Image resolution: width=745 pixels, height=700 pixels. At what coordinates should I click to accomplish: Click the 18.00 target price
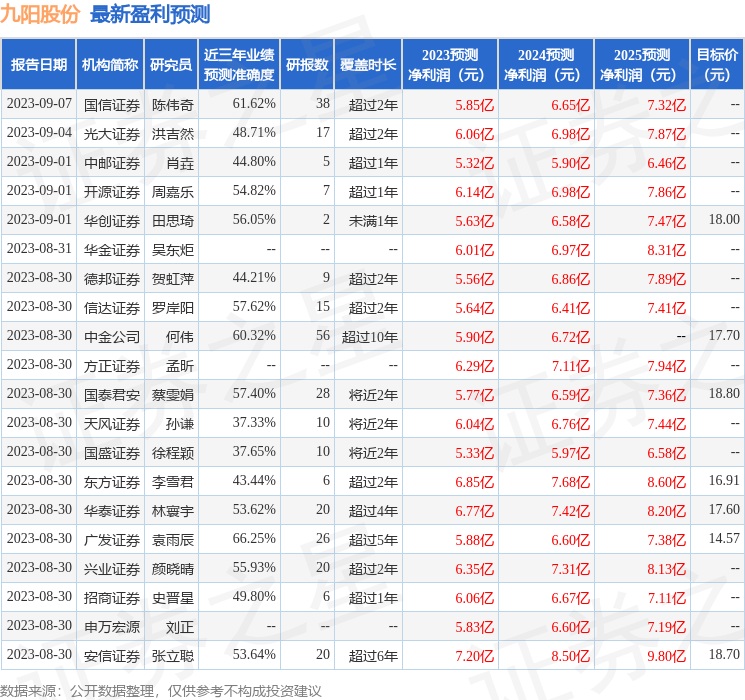coord(724,220)
